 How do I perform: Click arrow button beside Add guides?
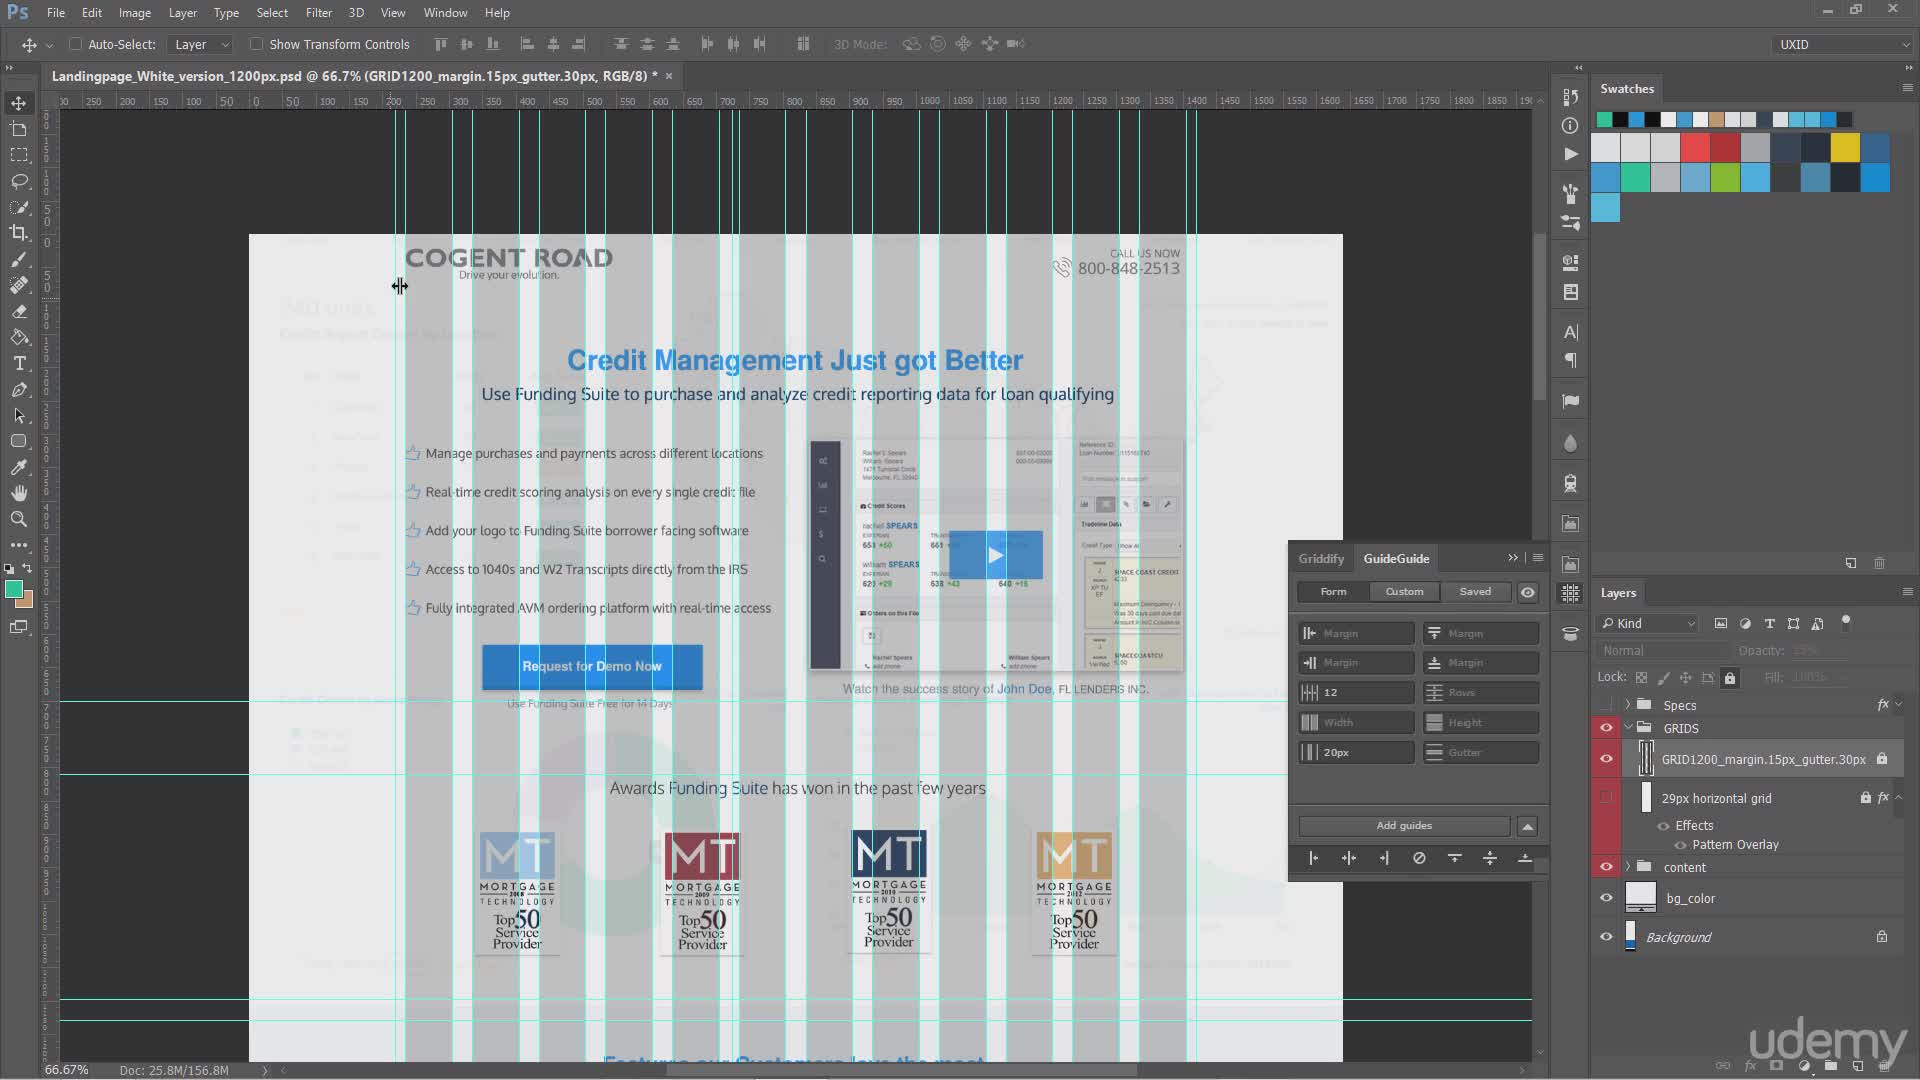[x=1527, y=826]
